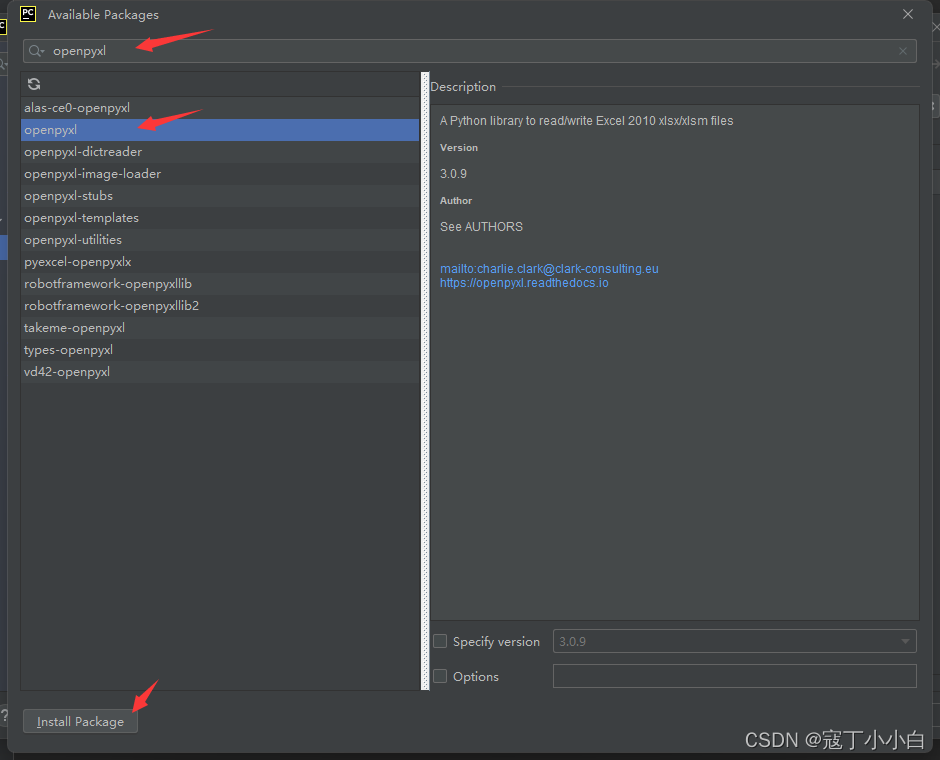Select openpyxl-stubs package
The height and width of the screenshot is (760, 940).
(220, 196)
